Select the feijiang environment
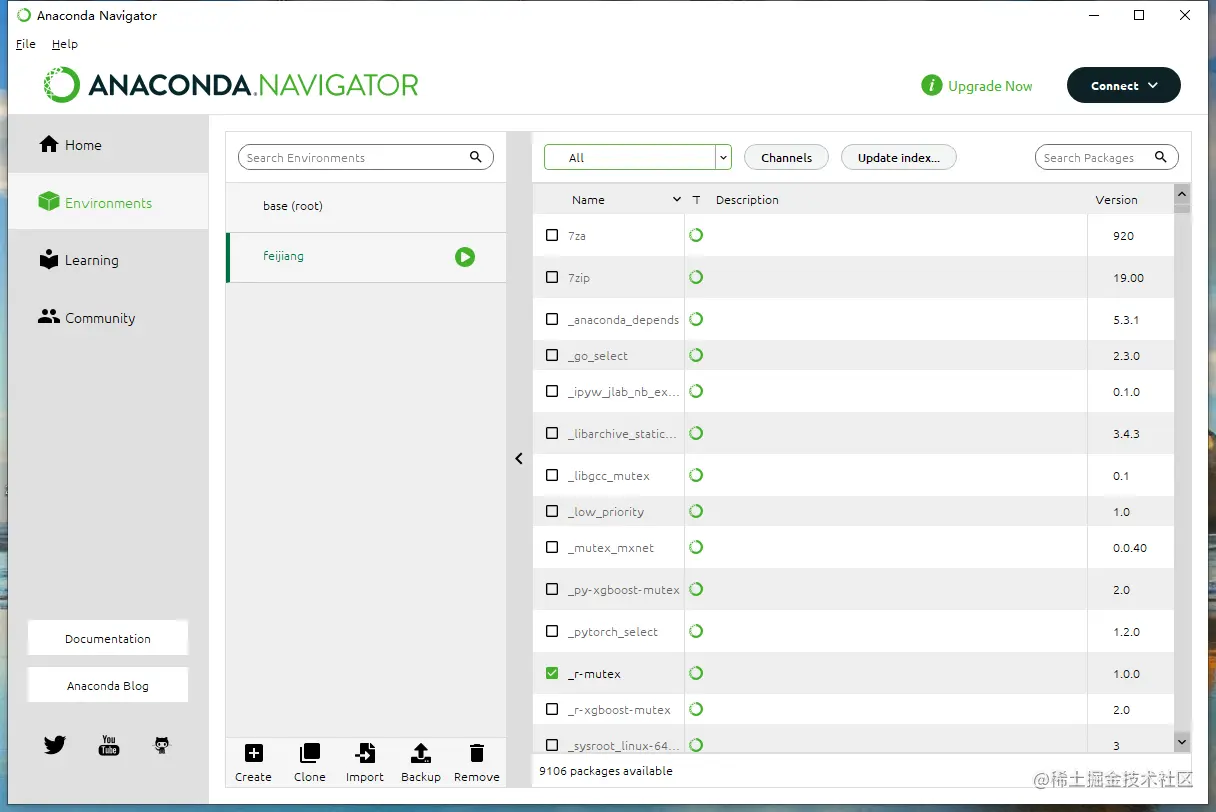The image size is (1216, 812). point(366,257)
